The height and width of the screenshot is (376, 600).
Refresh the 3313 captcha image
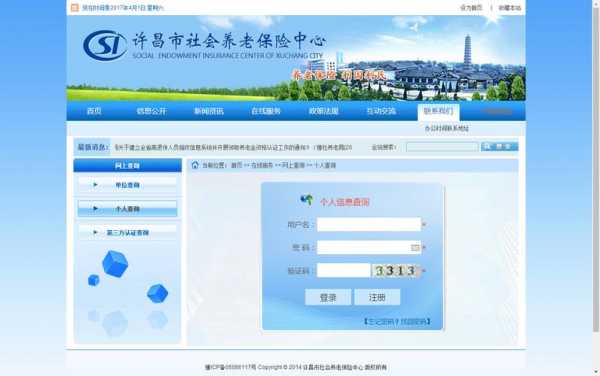[x=396, y=270]
